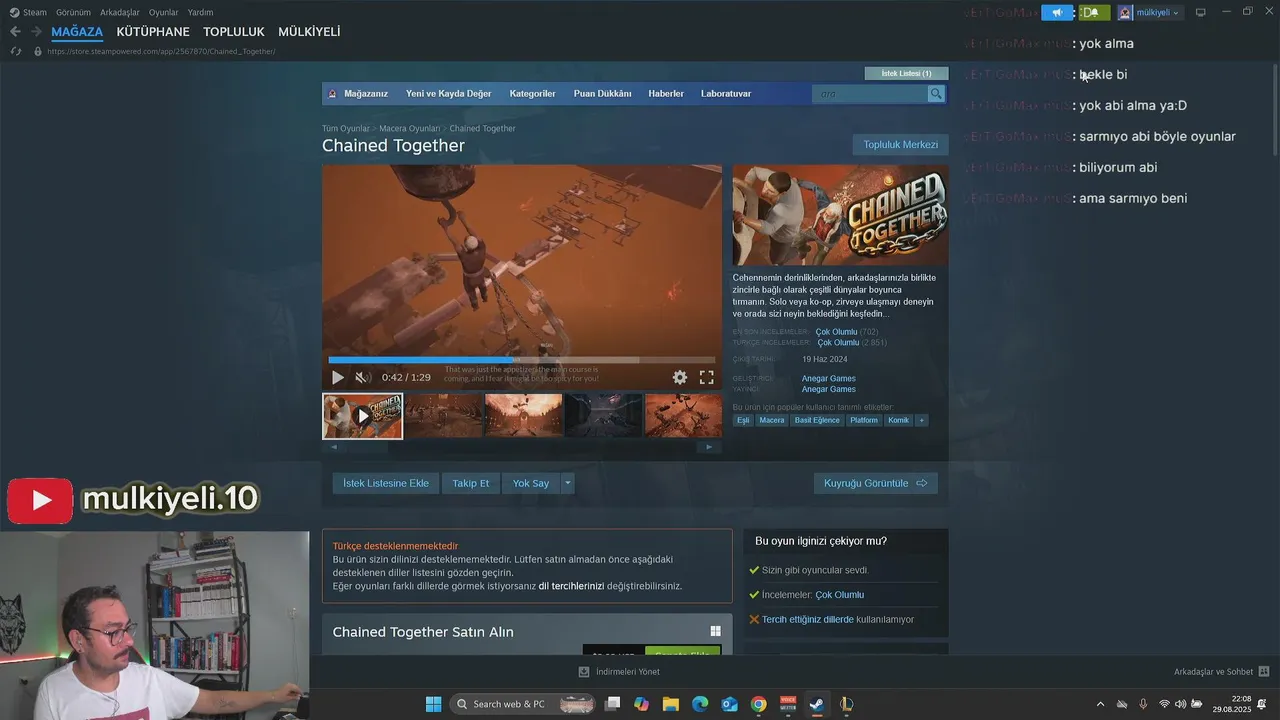Click the store search magnifier icon

936,93
